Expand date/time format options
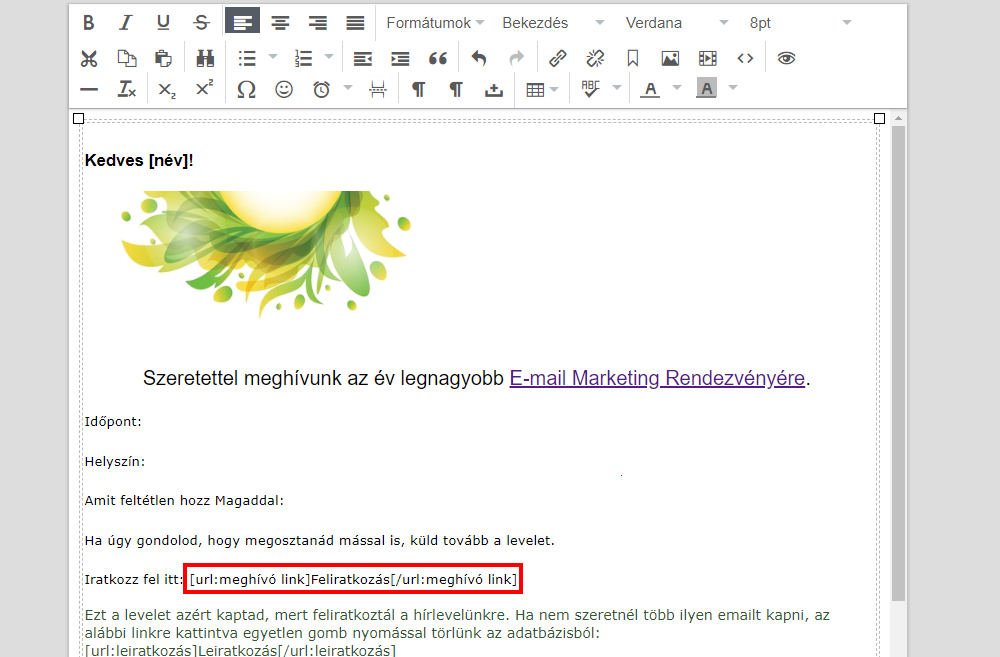 click(348, 87)
